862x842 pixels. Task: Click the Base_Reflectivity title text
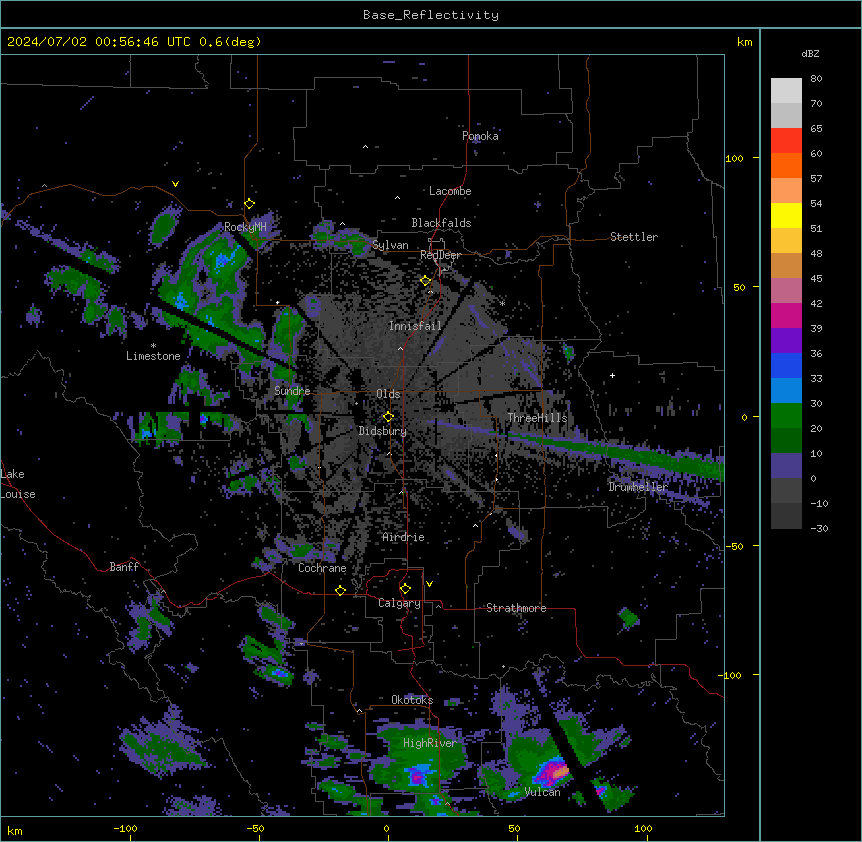tap(431, 15)
